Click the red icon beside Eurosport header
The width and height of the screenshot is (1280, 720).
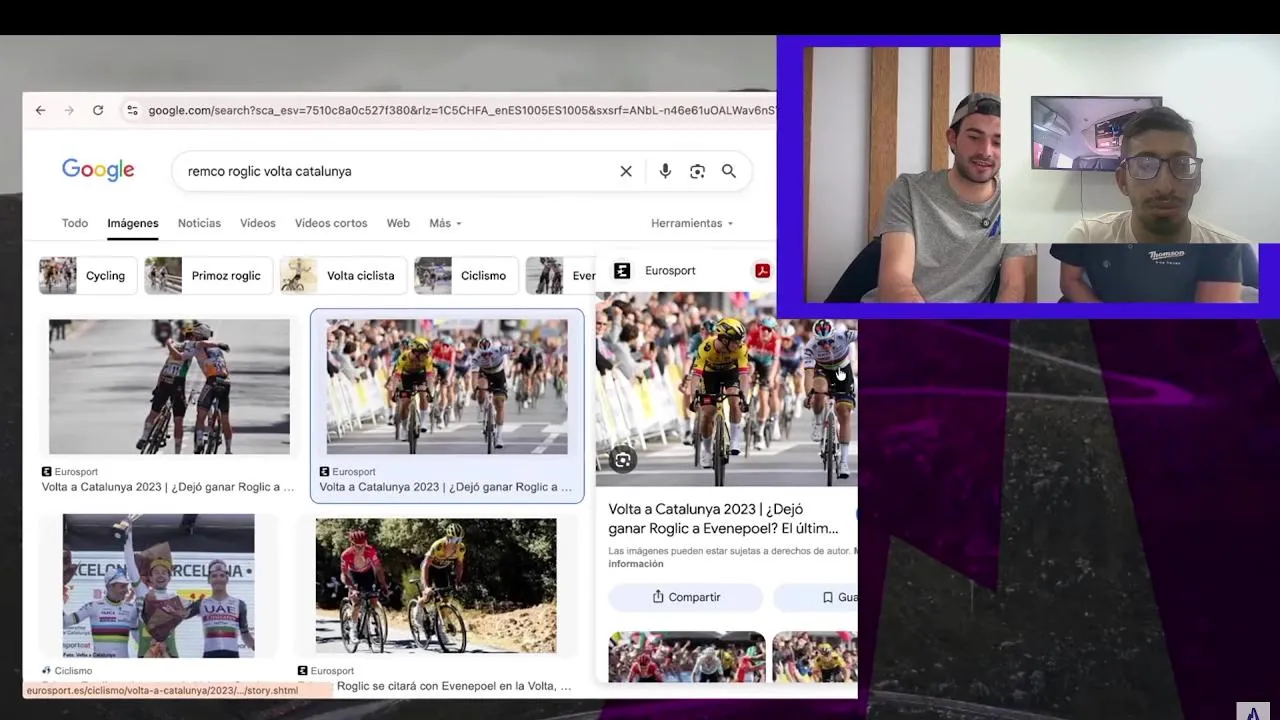(x=762, y=271)
